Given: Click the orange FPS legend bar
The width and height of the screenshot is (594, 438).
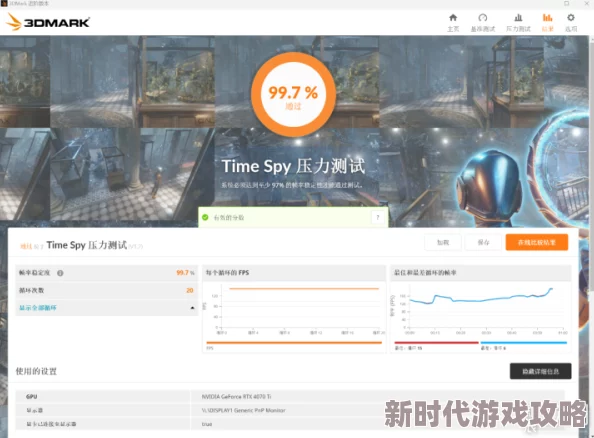Looking at the screenshot, I should (x=294, y=343).
